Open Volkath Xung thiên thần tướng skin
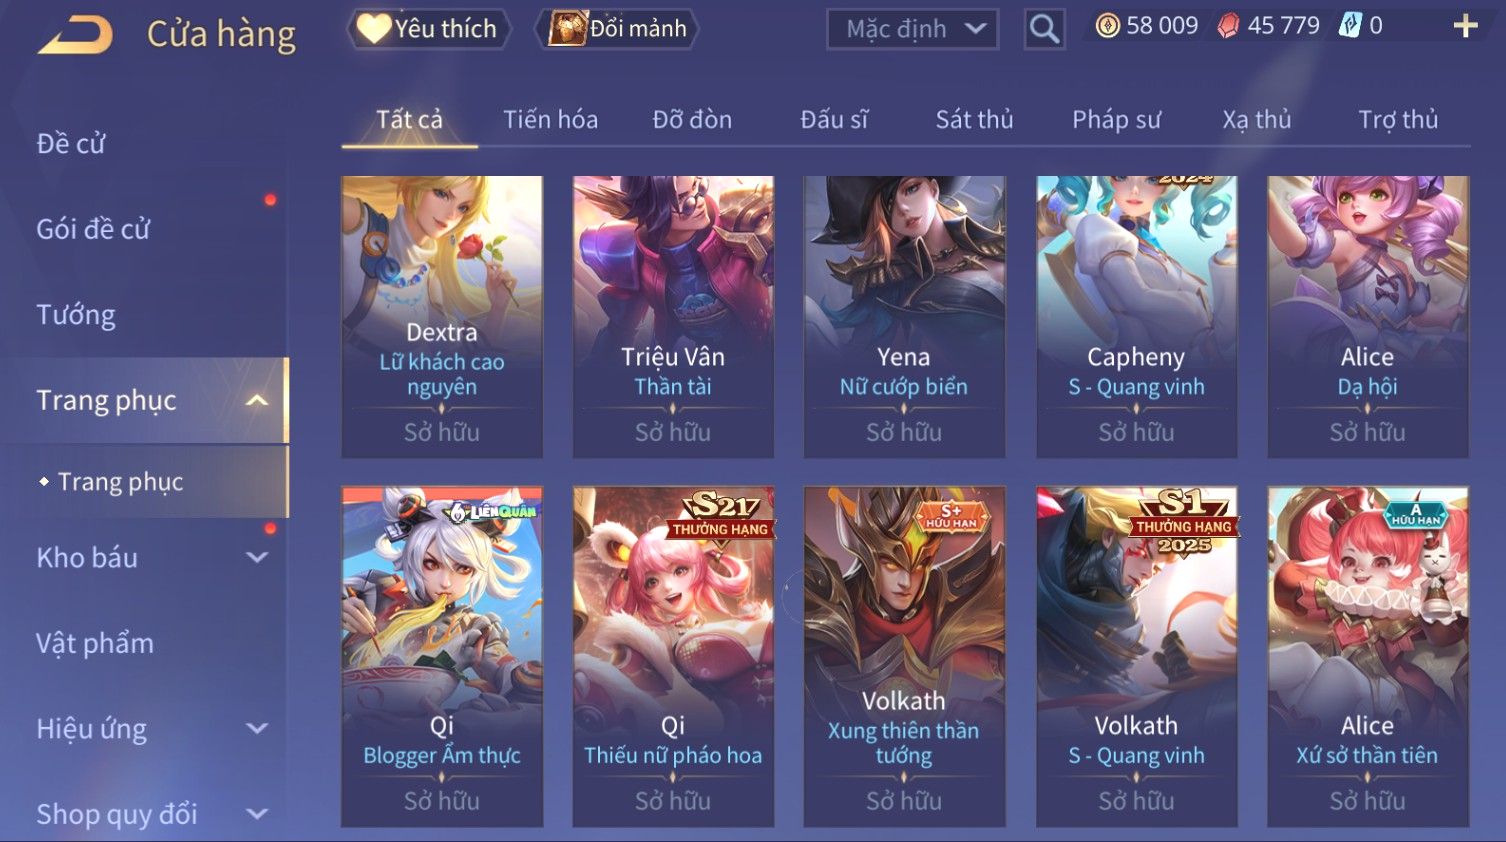 coord(904,657)
